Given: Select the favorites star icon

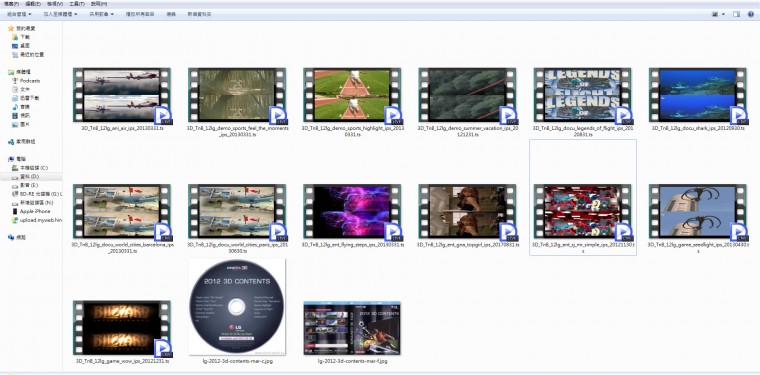Looking at the screenshot, I should pyautogui.click(x=11, y=29).
